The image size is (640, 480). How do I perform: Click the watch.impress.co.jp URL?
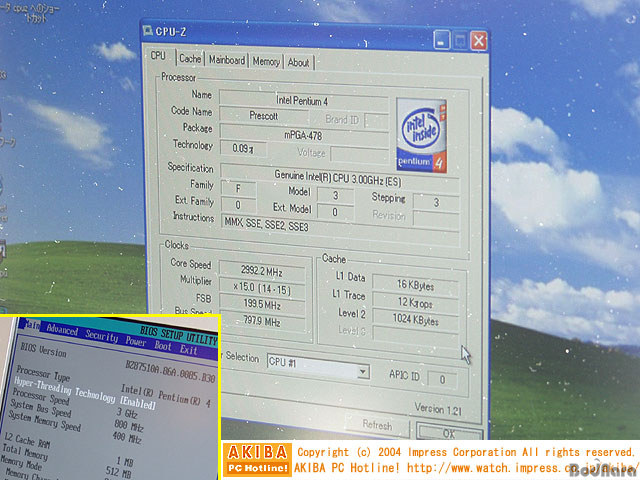(x=522, y=468)
